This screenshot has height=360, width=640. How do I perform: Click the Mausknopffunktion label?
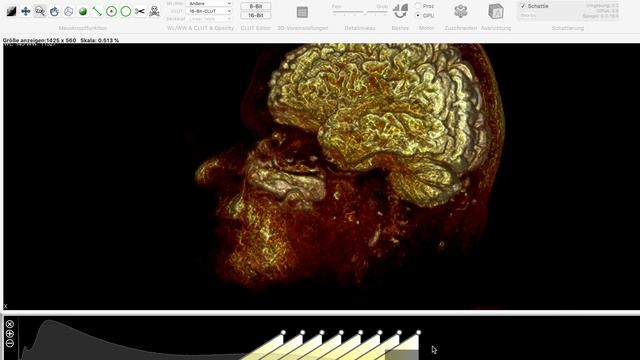point(83,28)
